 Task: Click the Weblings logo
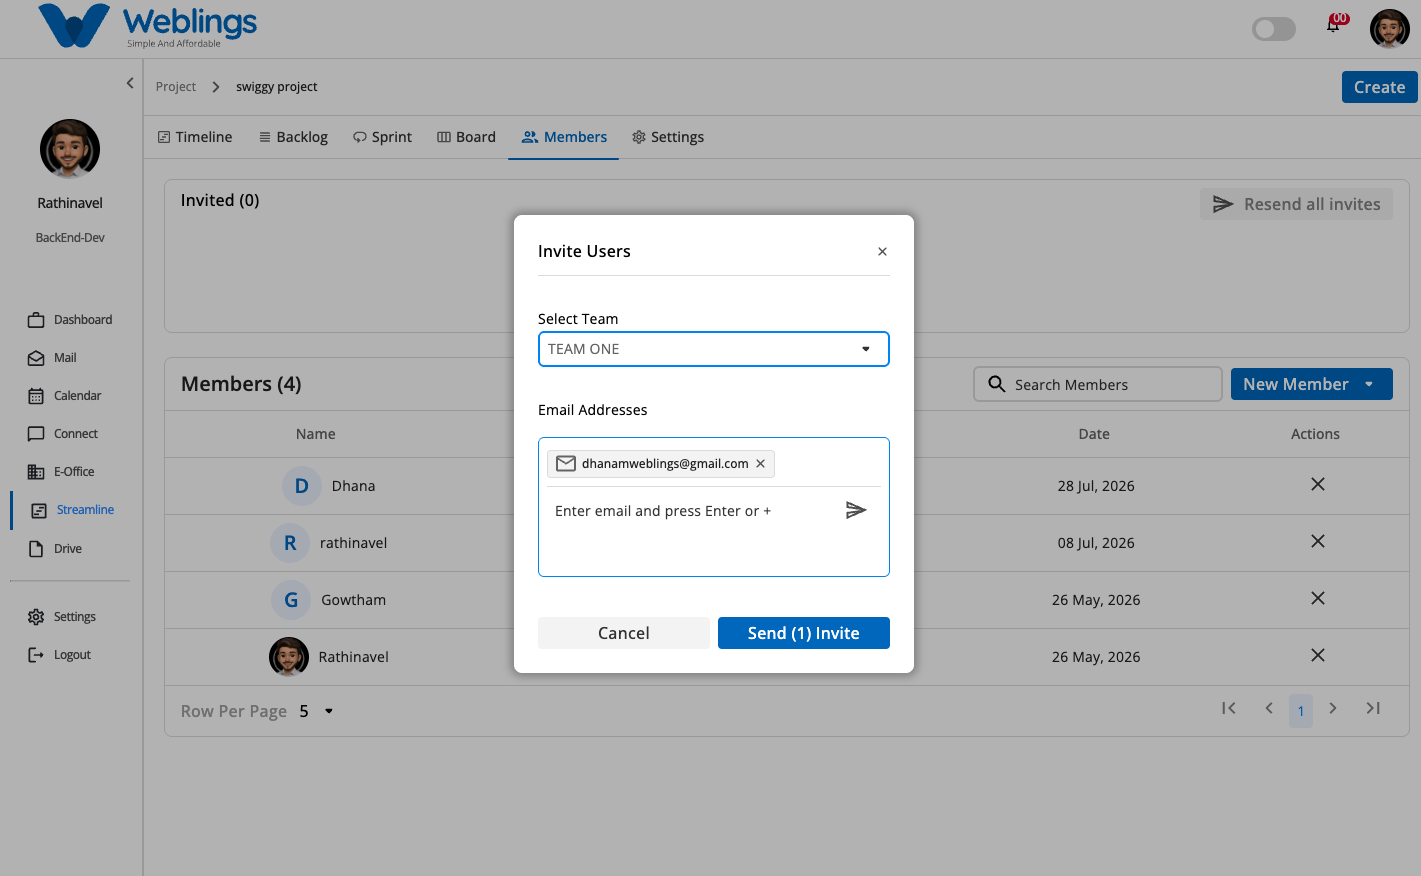(147, 26)
